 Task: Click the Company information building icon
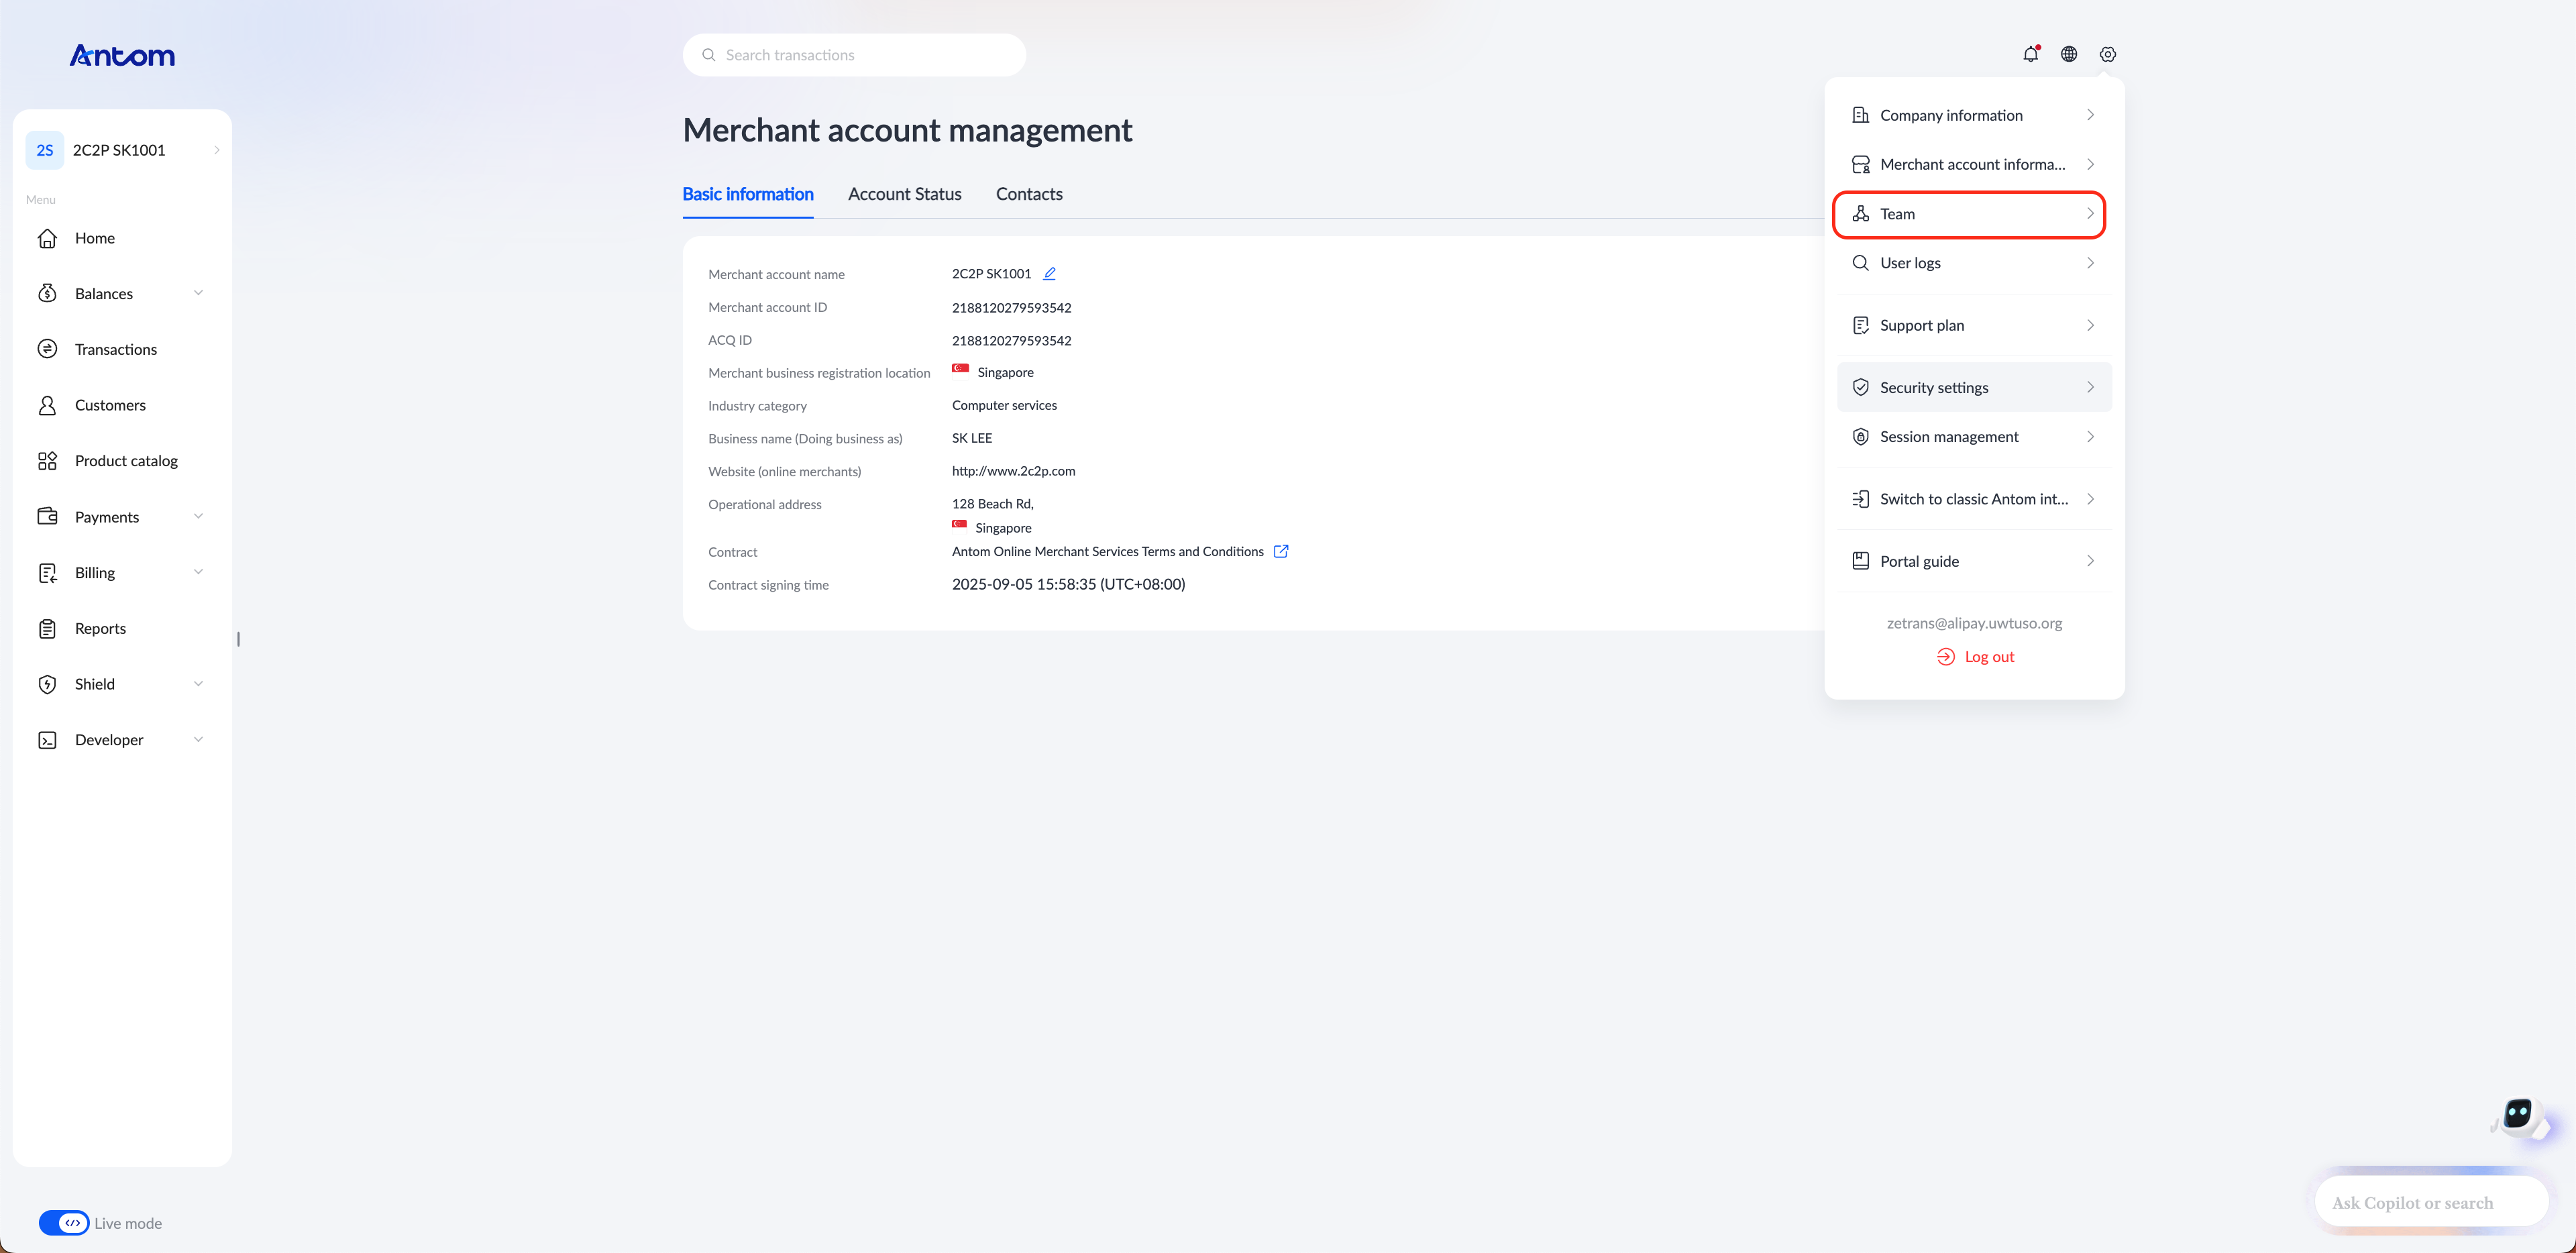[1860, 115]
